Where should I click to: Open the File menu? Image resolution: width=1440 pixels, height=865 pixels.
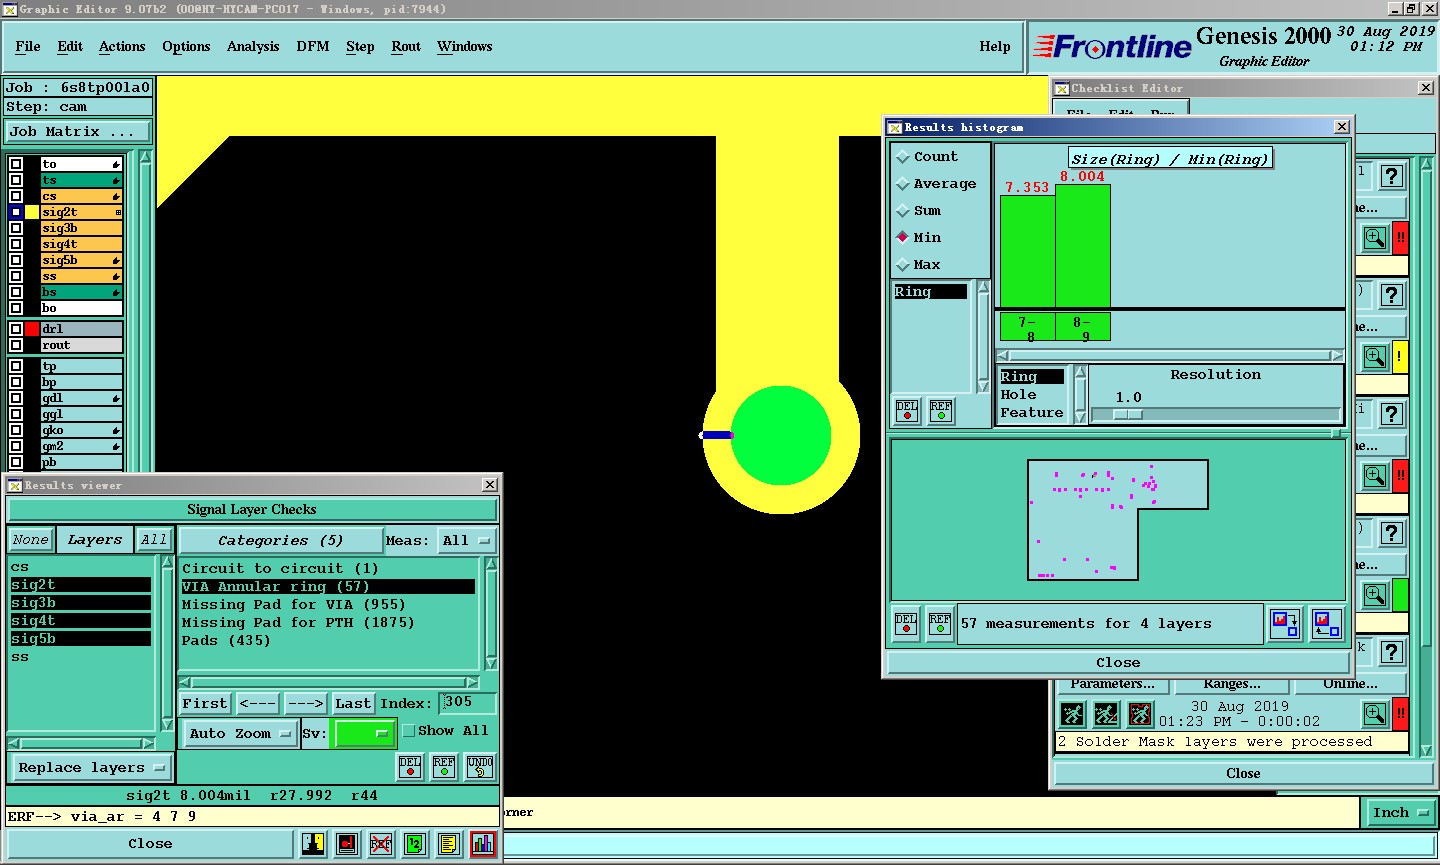[28, 47]
